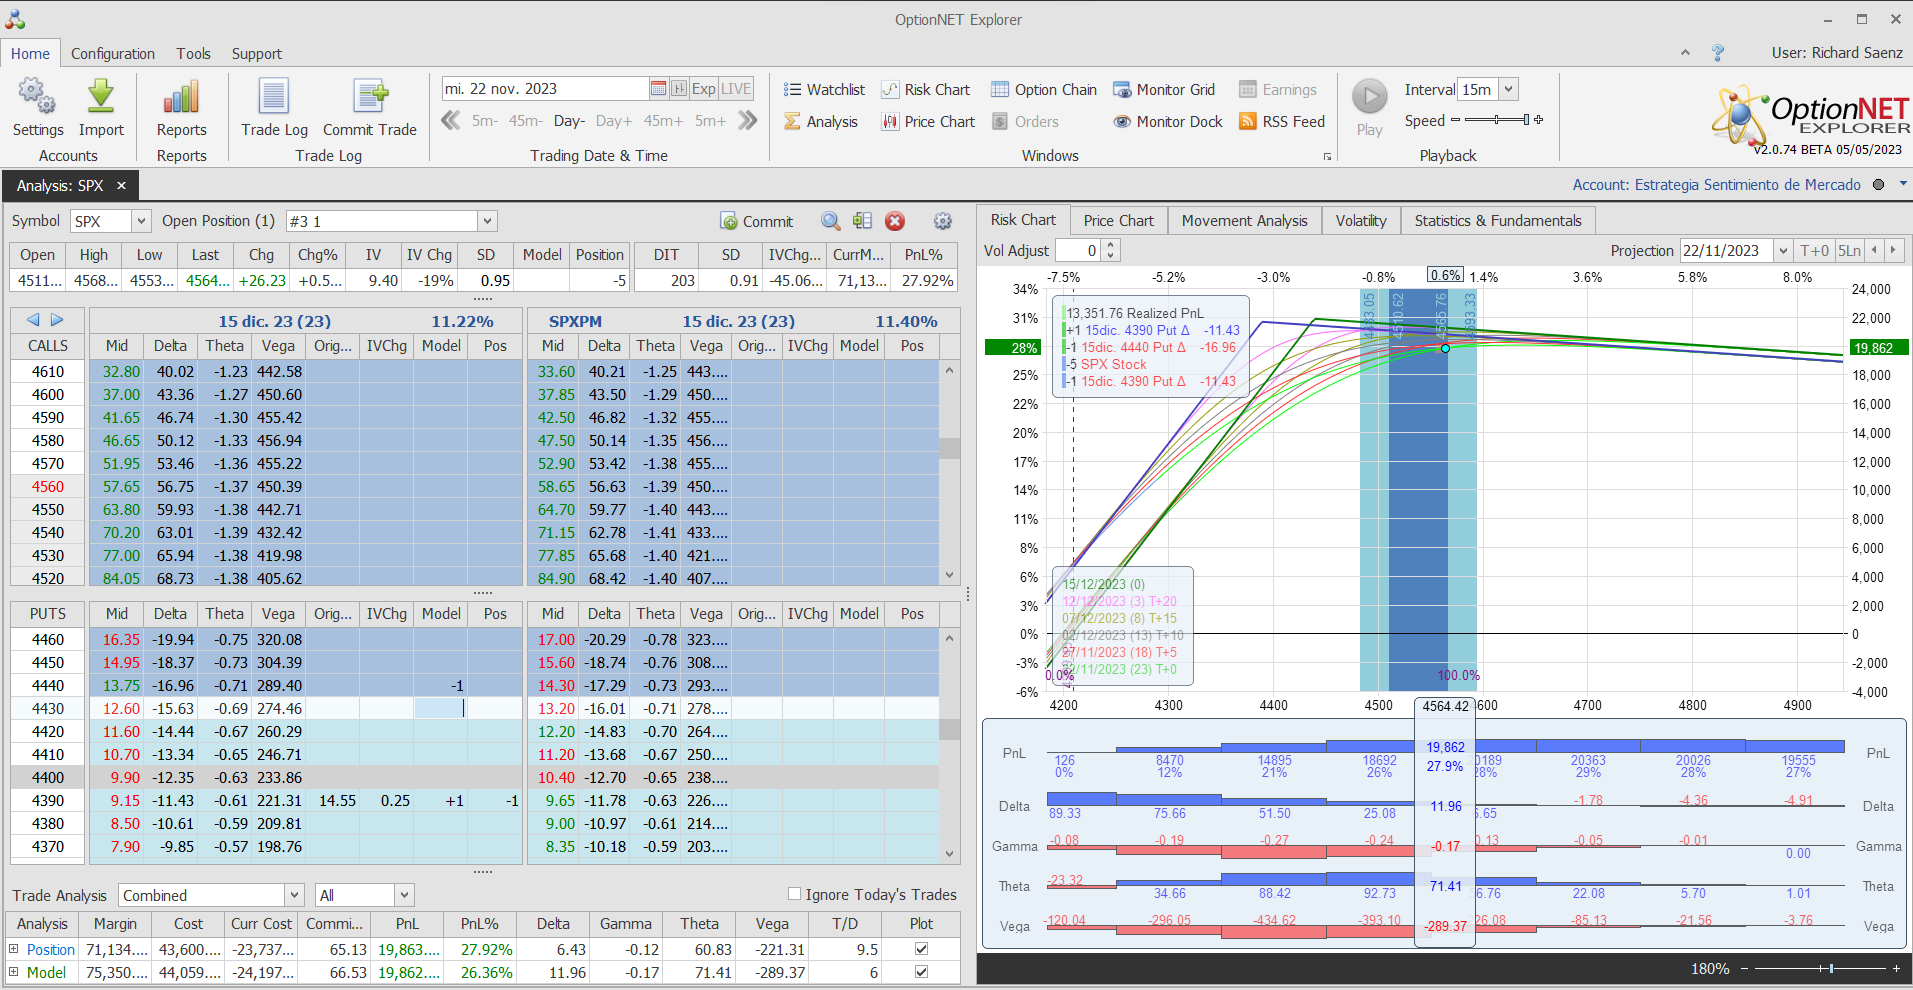Click the LIVE button
Image resolution: width=1913 pixels, height=990 pixels.
click(x=736, y=89)
